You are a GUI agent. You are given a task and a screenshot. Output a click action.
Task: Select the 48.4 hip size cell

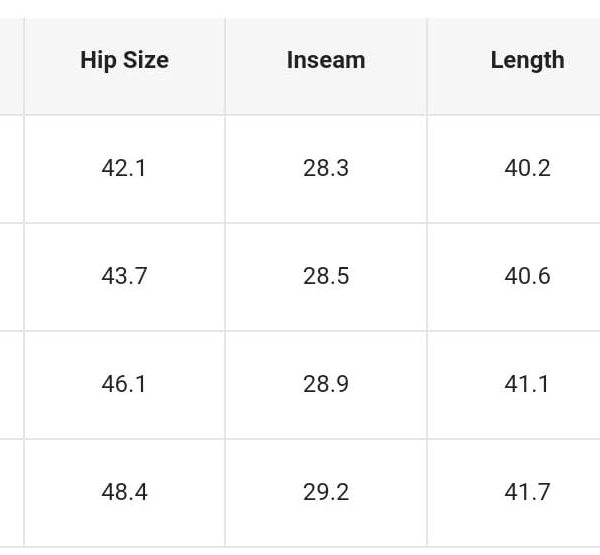pos(124,492)
